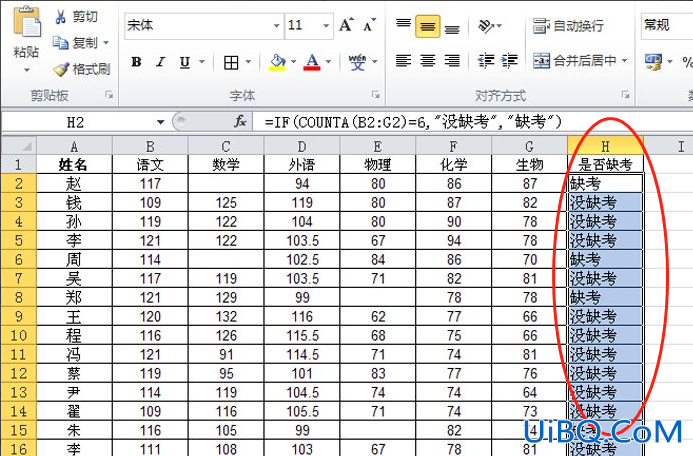Expand the font name dropdown list

point(276,26)
